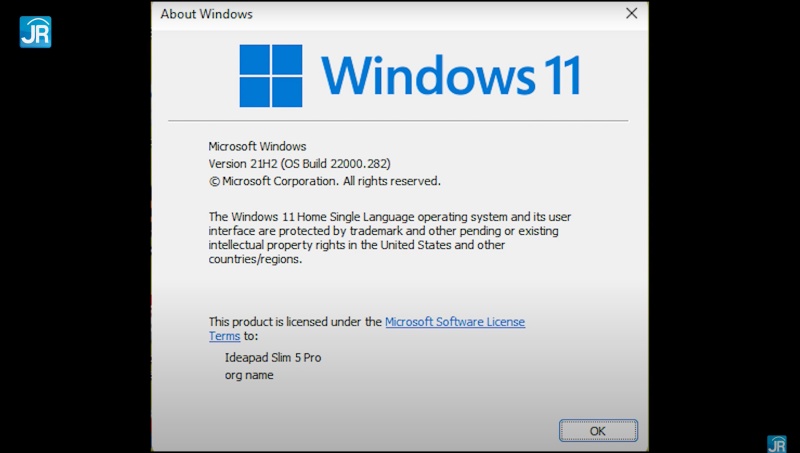Click the "Microsoft Windows" text line
Image resolution: width=800 pixels, height=453 pixels.
click(257, 146)
